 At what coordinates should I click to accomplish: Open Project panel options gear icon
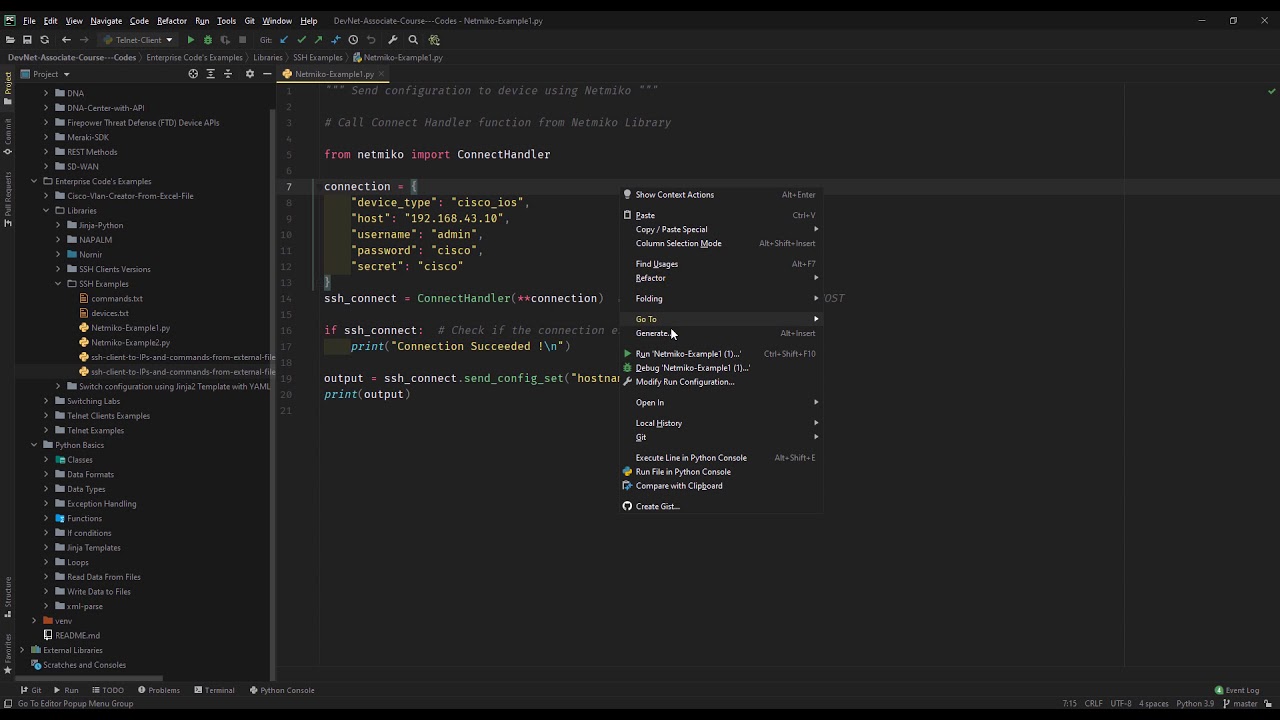(x=250, y=74)
